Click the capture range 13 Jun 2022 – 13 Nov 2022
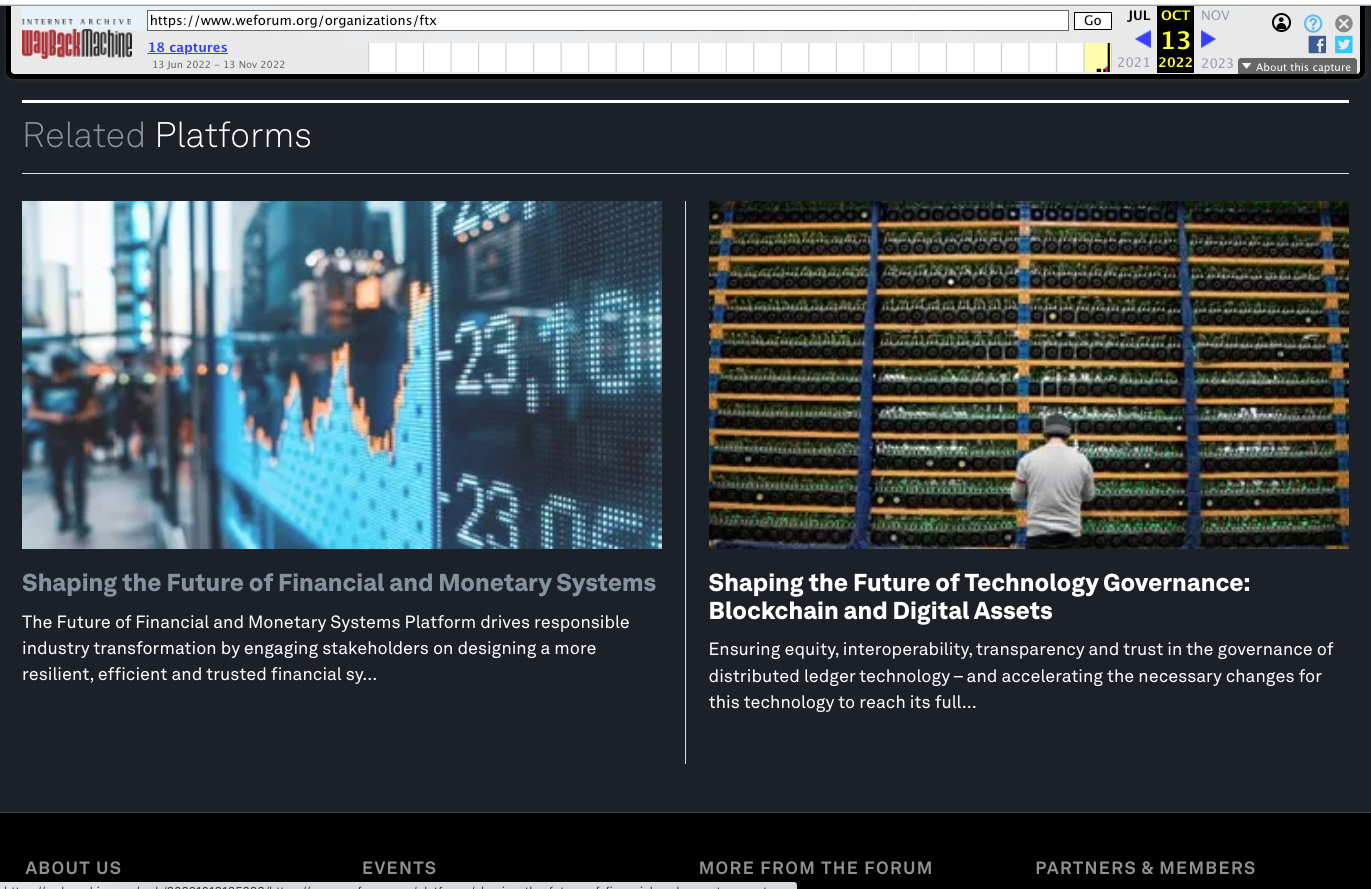Viewport: 1371px width, 889px height. coord(219,65)
